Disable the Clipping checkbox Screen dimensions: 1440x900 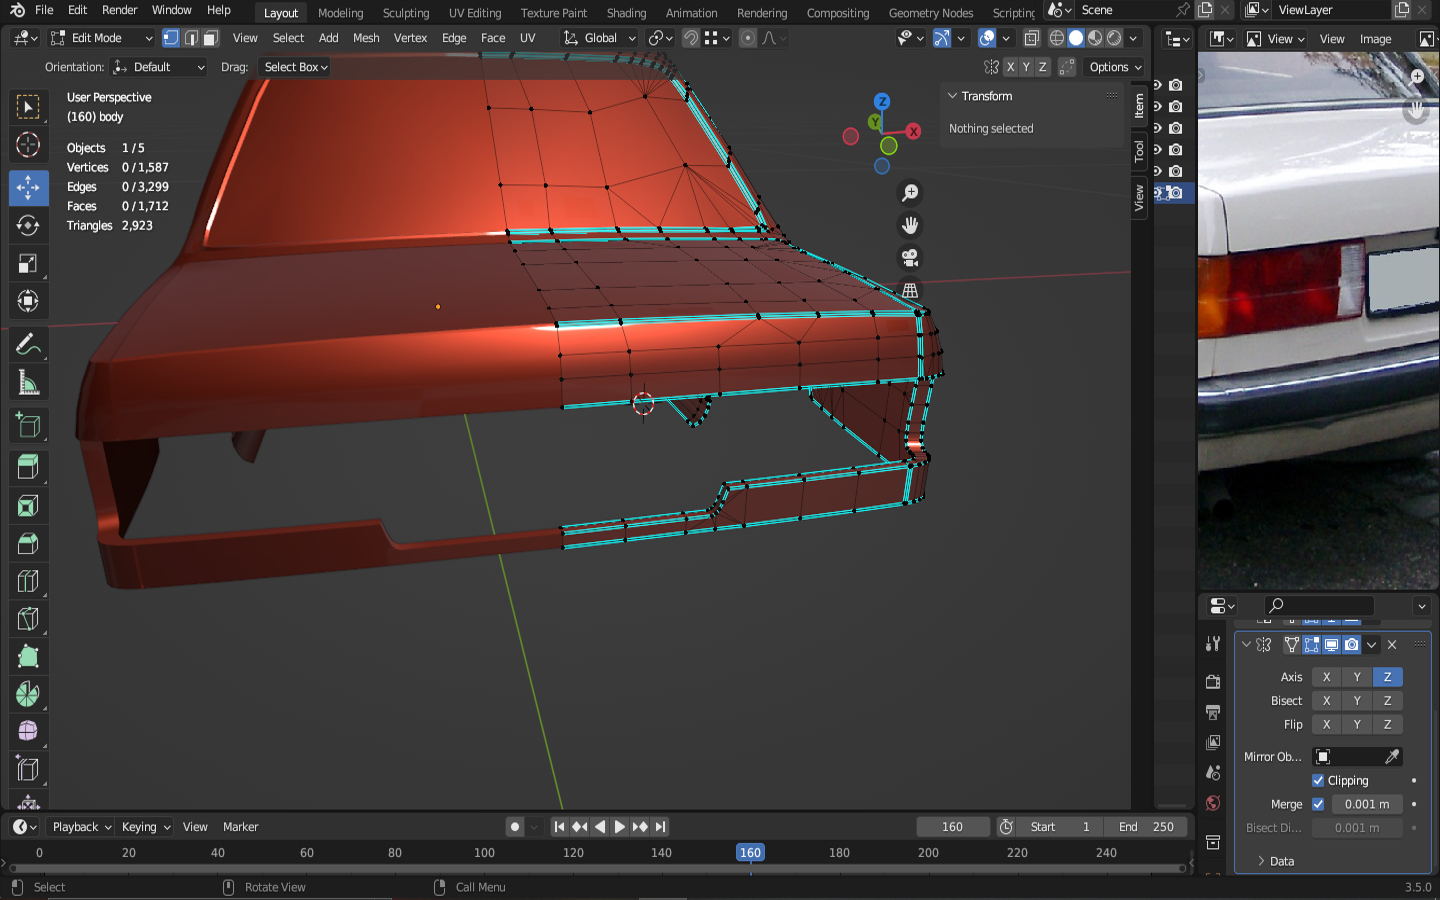(1318, 781)
